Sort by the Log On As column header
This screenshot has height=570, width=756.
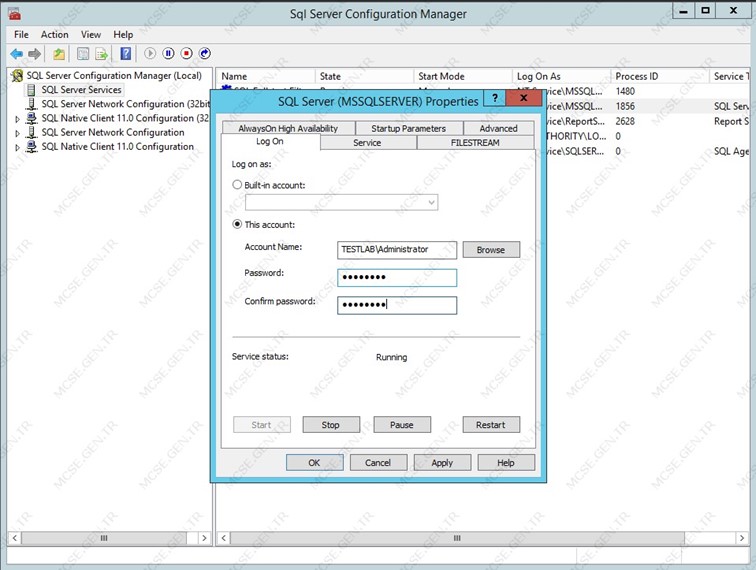(x=562, y=76)
